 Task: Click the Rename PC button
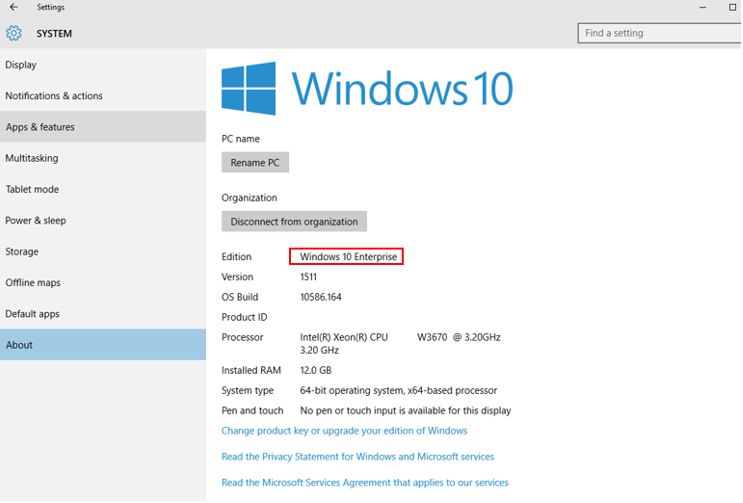[255, 162]
